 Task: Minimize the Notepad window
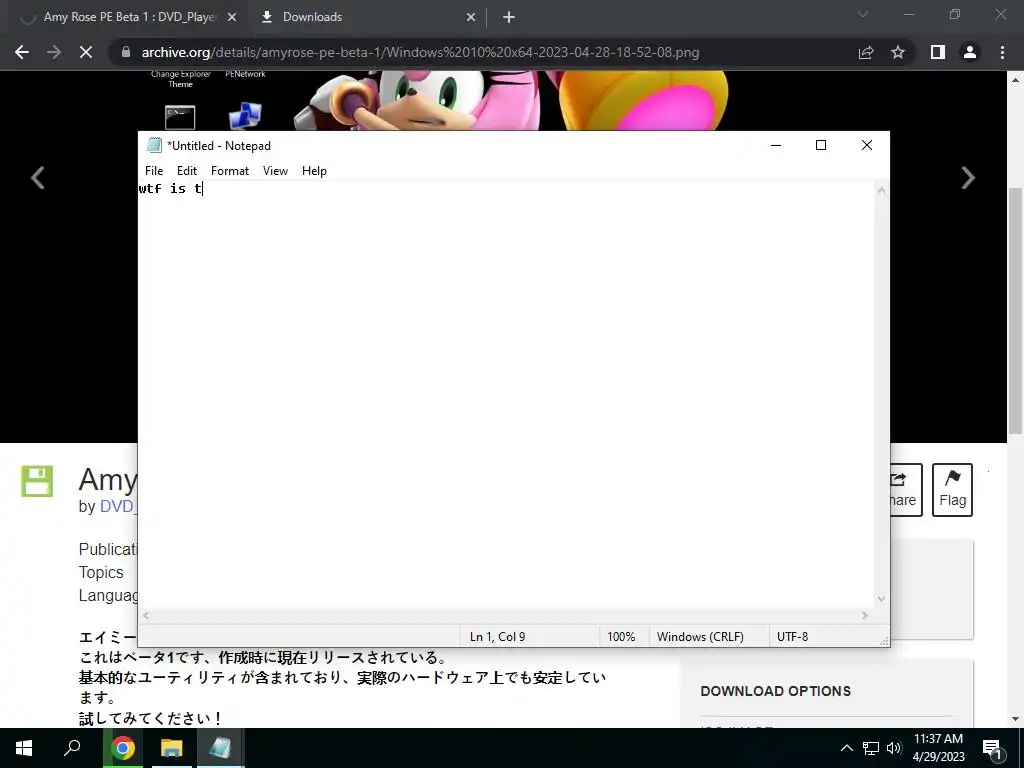tap(776, 145)
